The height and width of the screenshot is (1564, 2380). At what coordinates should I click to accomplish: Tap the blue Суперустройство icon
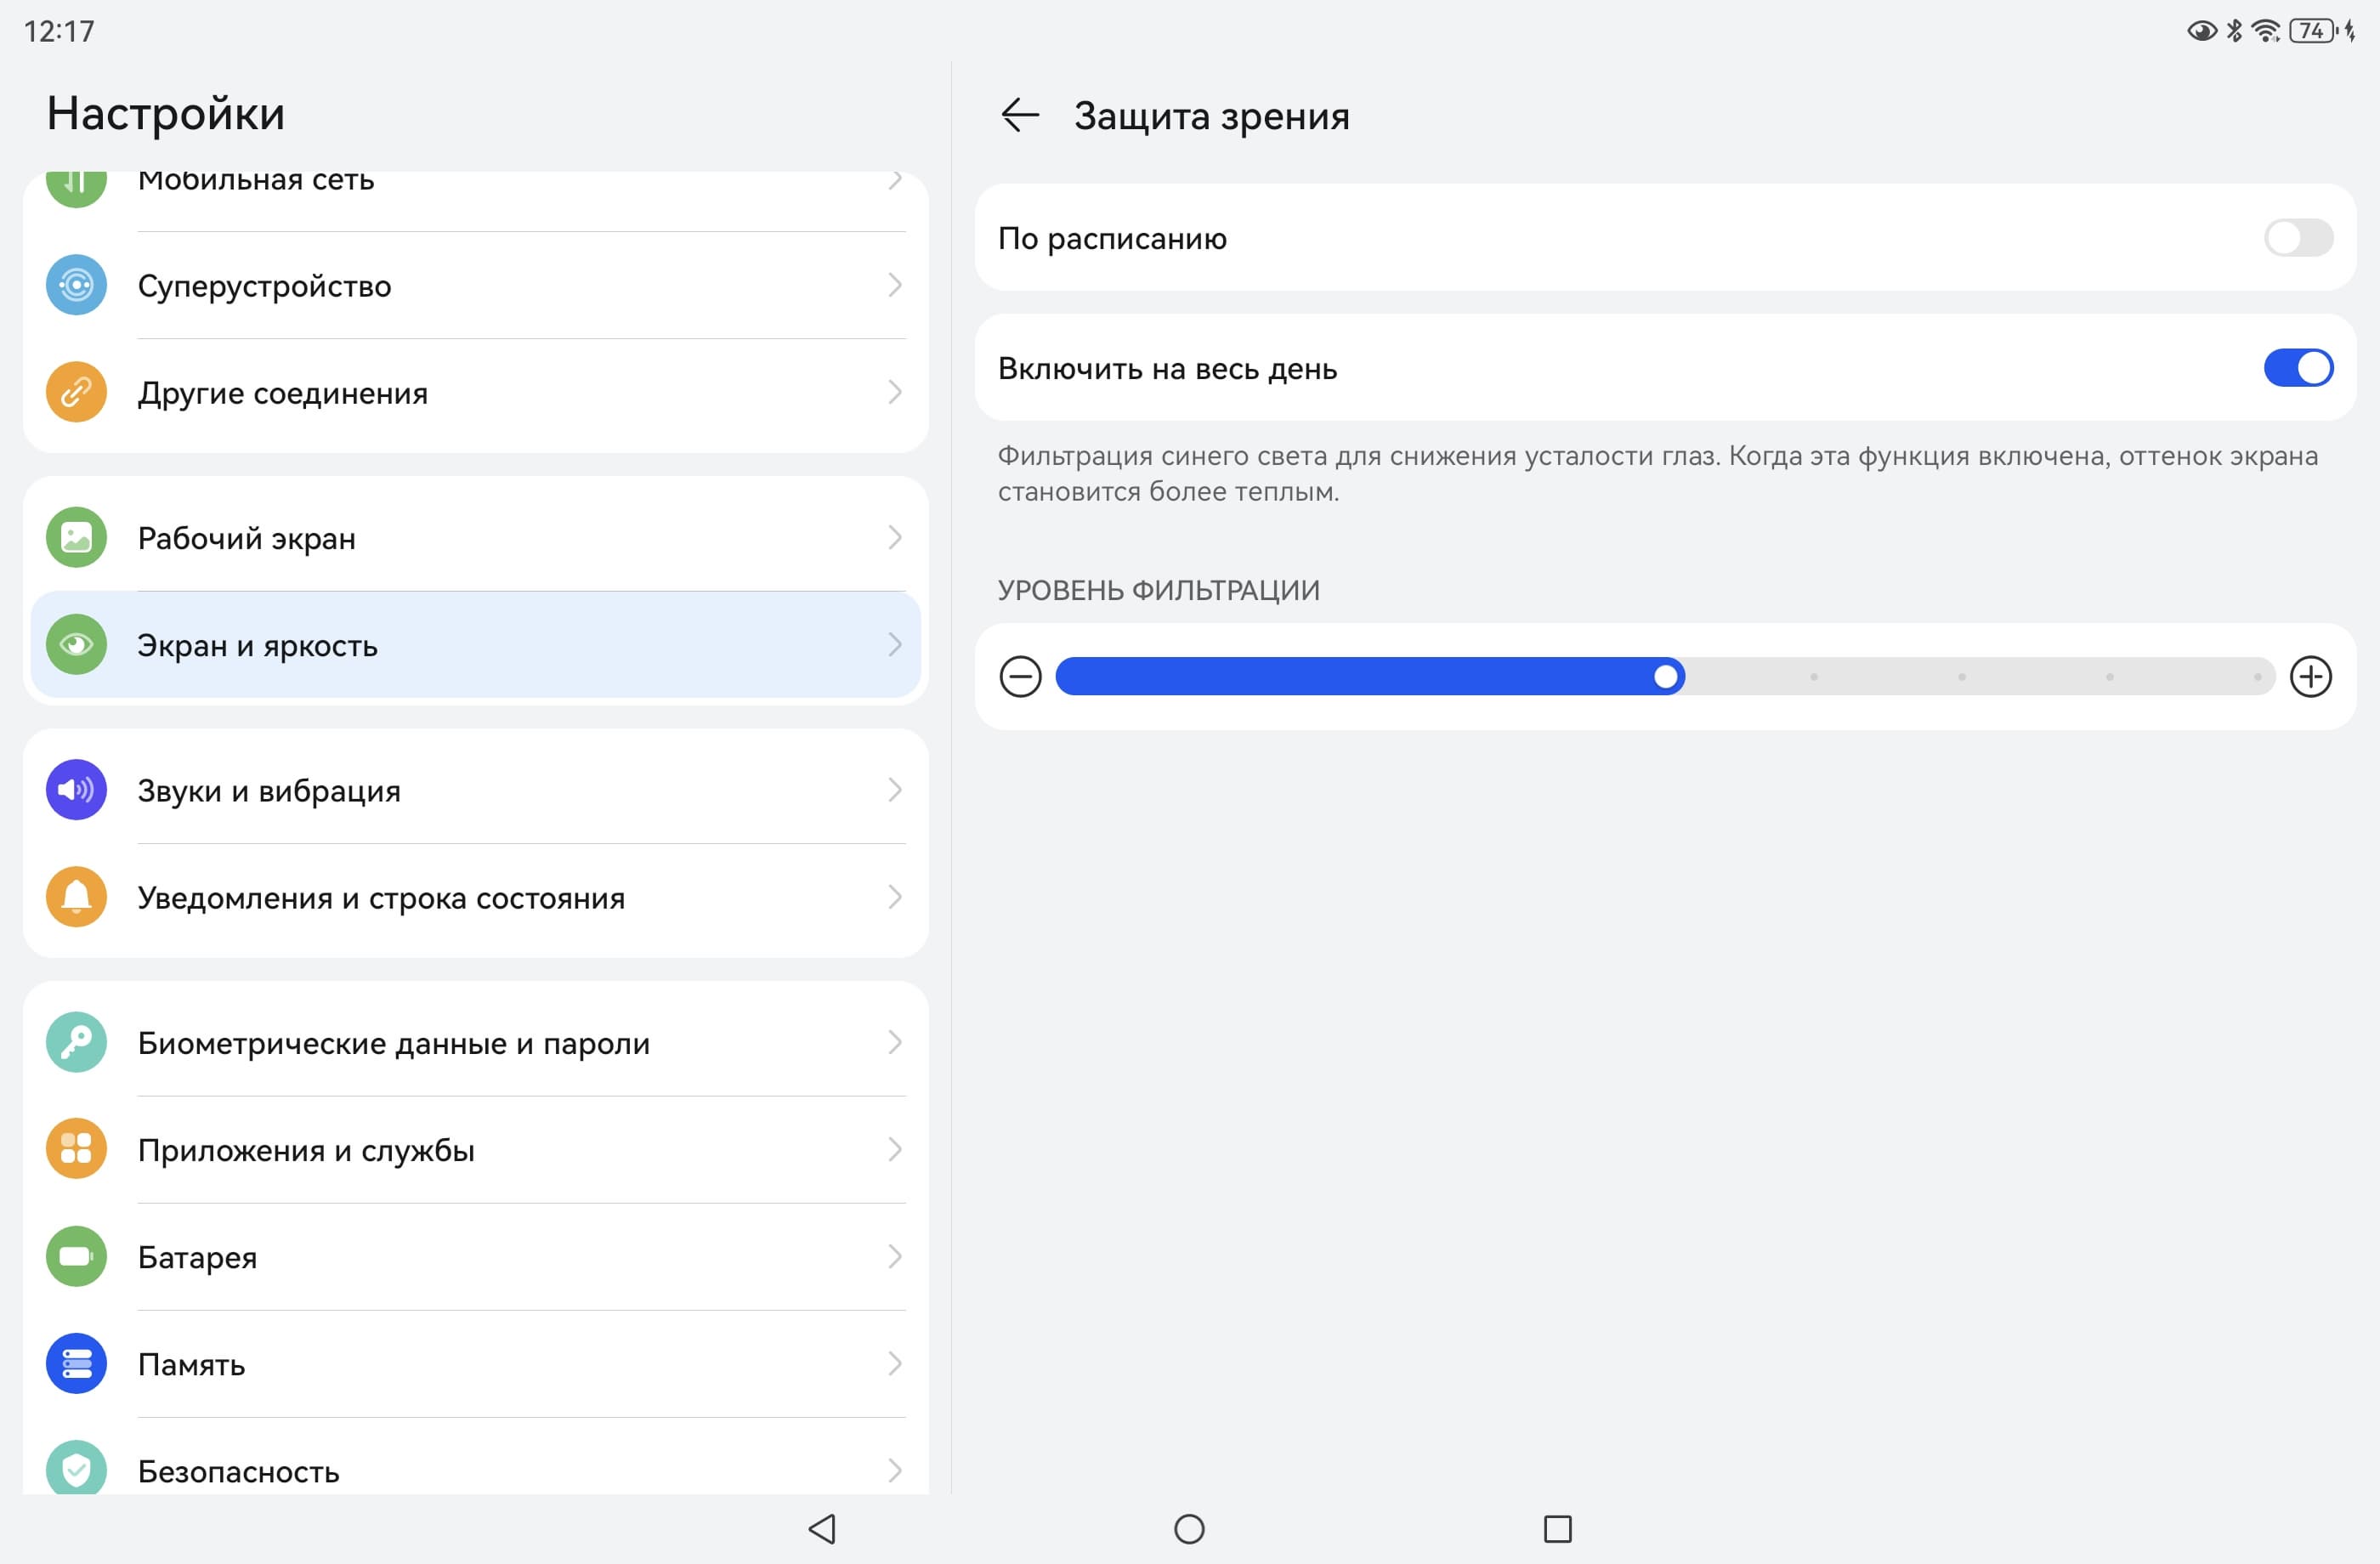coord(76,286)
